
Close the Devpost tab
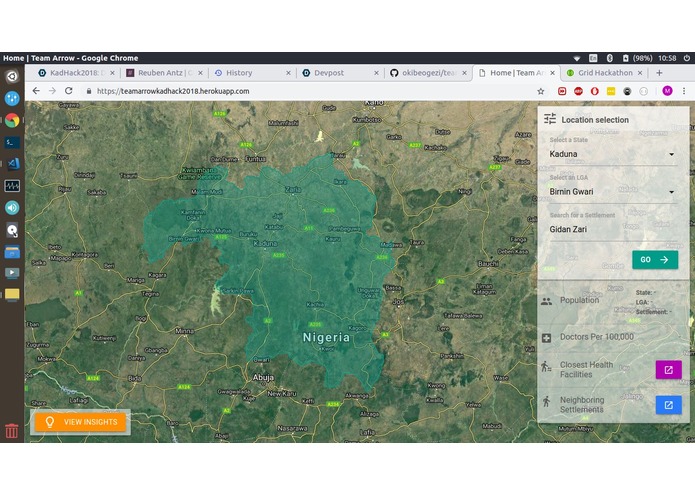click(x=376, y=73)
